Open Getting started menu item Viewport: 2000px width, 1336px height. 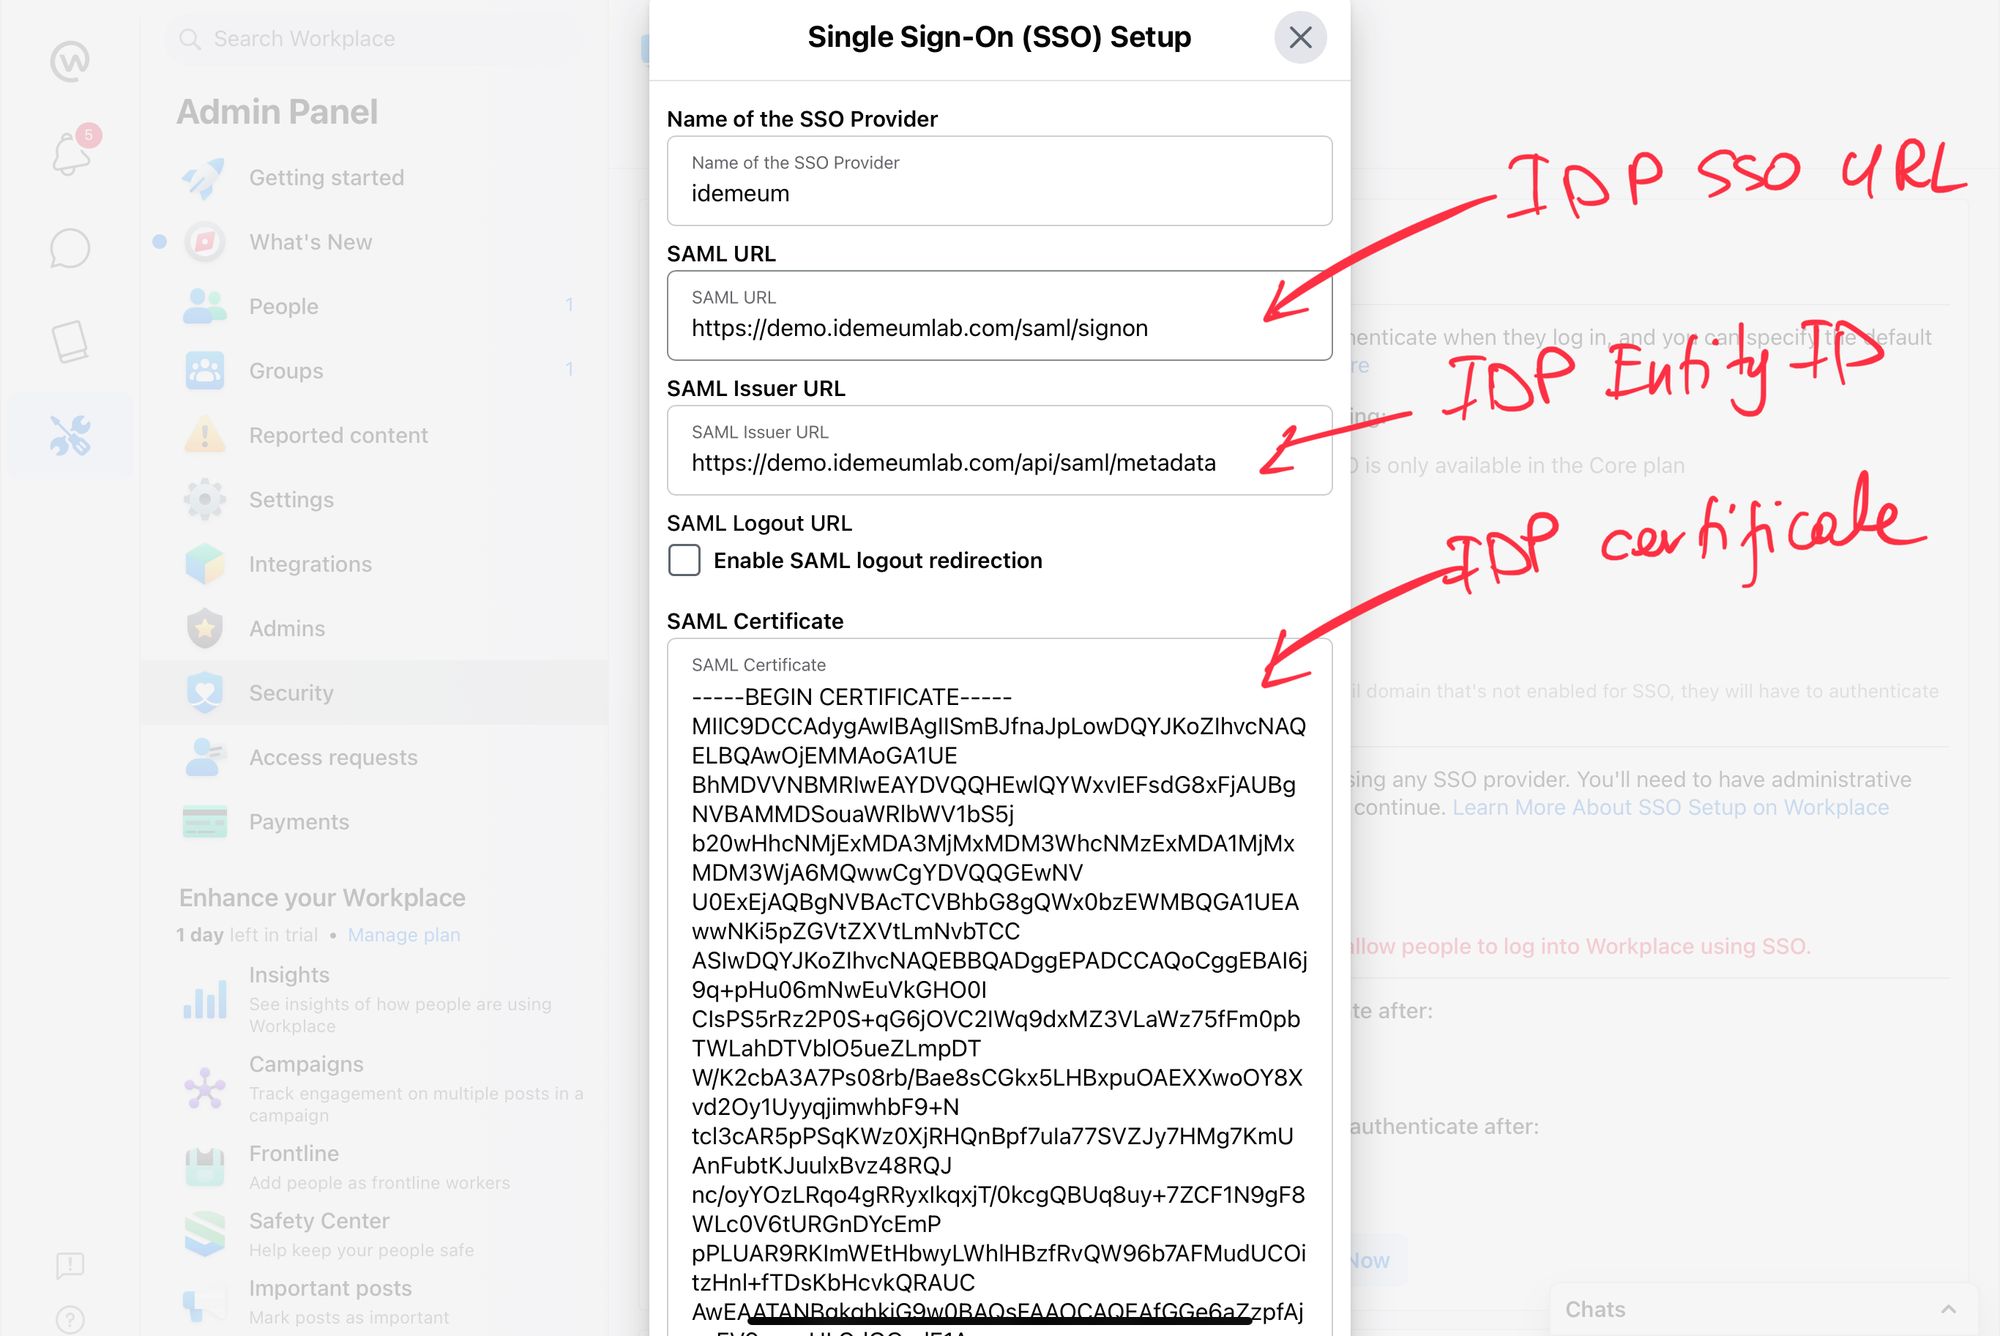pos(374,178)
